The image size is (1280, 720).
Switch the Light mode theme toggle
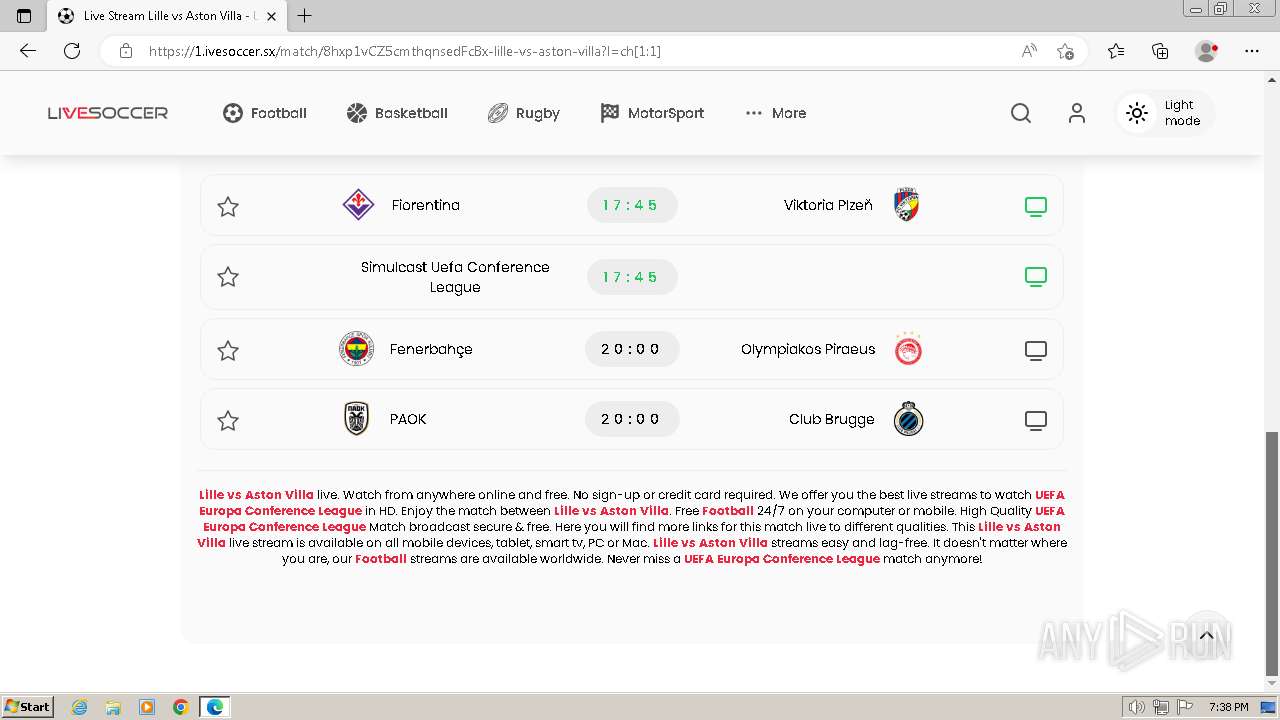[1165, 113]
